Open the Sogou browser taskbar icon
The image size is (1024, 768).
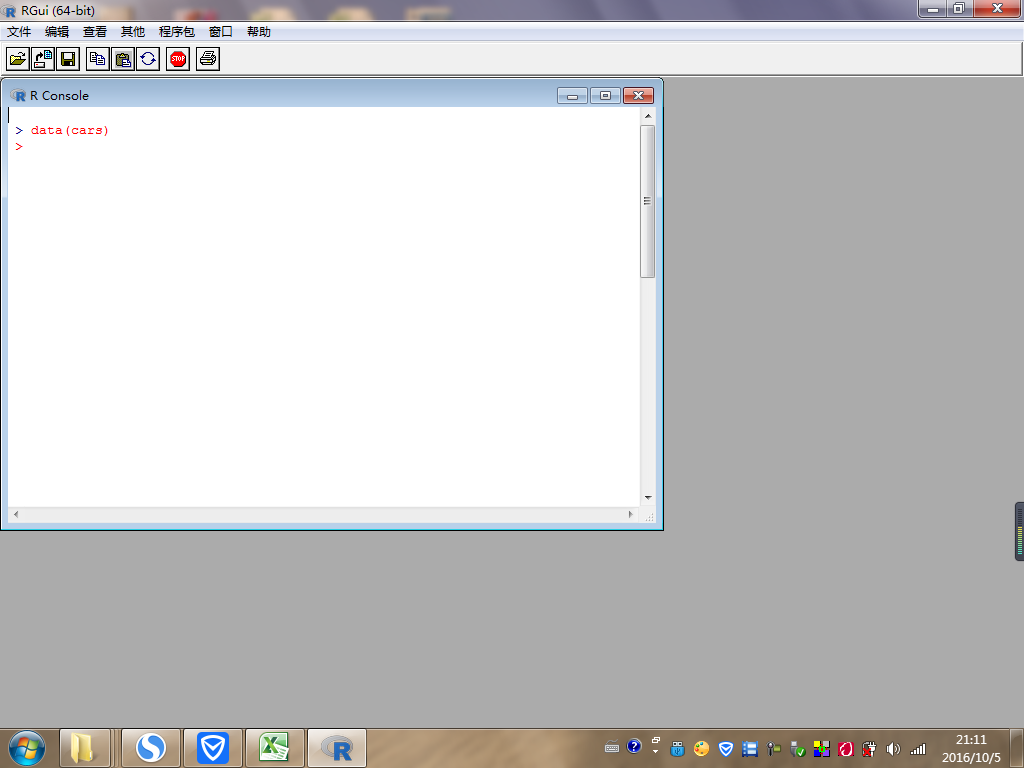[151, 748]
